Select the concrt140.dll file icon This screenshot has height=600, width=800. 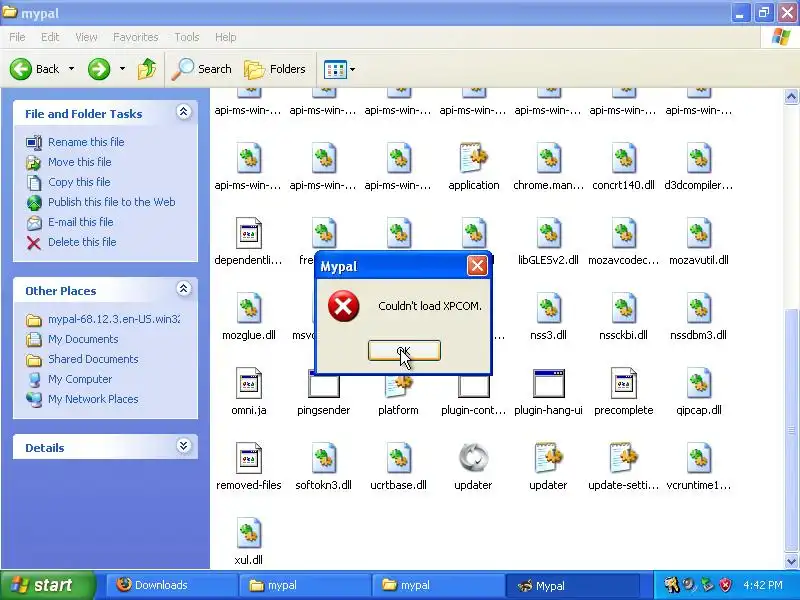point(623,158)
